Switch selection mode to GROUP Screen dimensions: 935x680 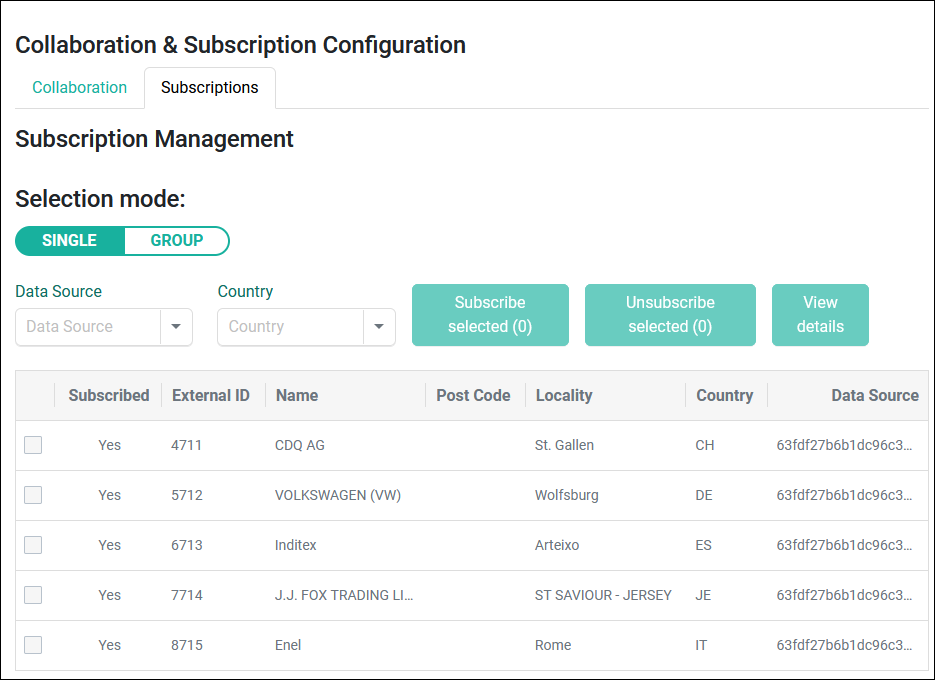click(177, 240)
